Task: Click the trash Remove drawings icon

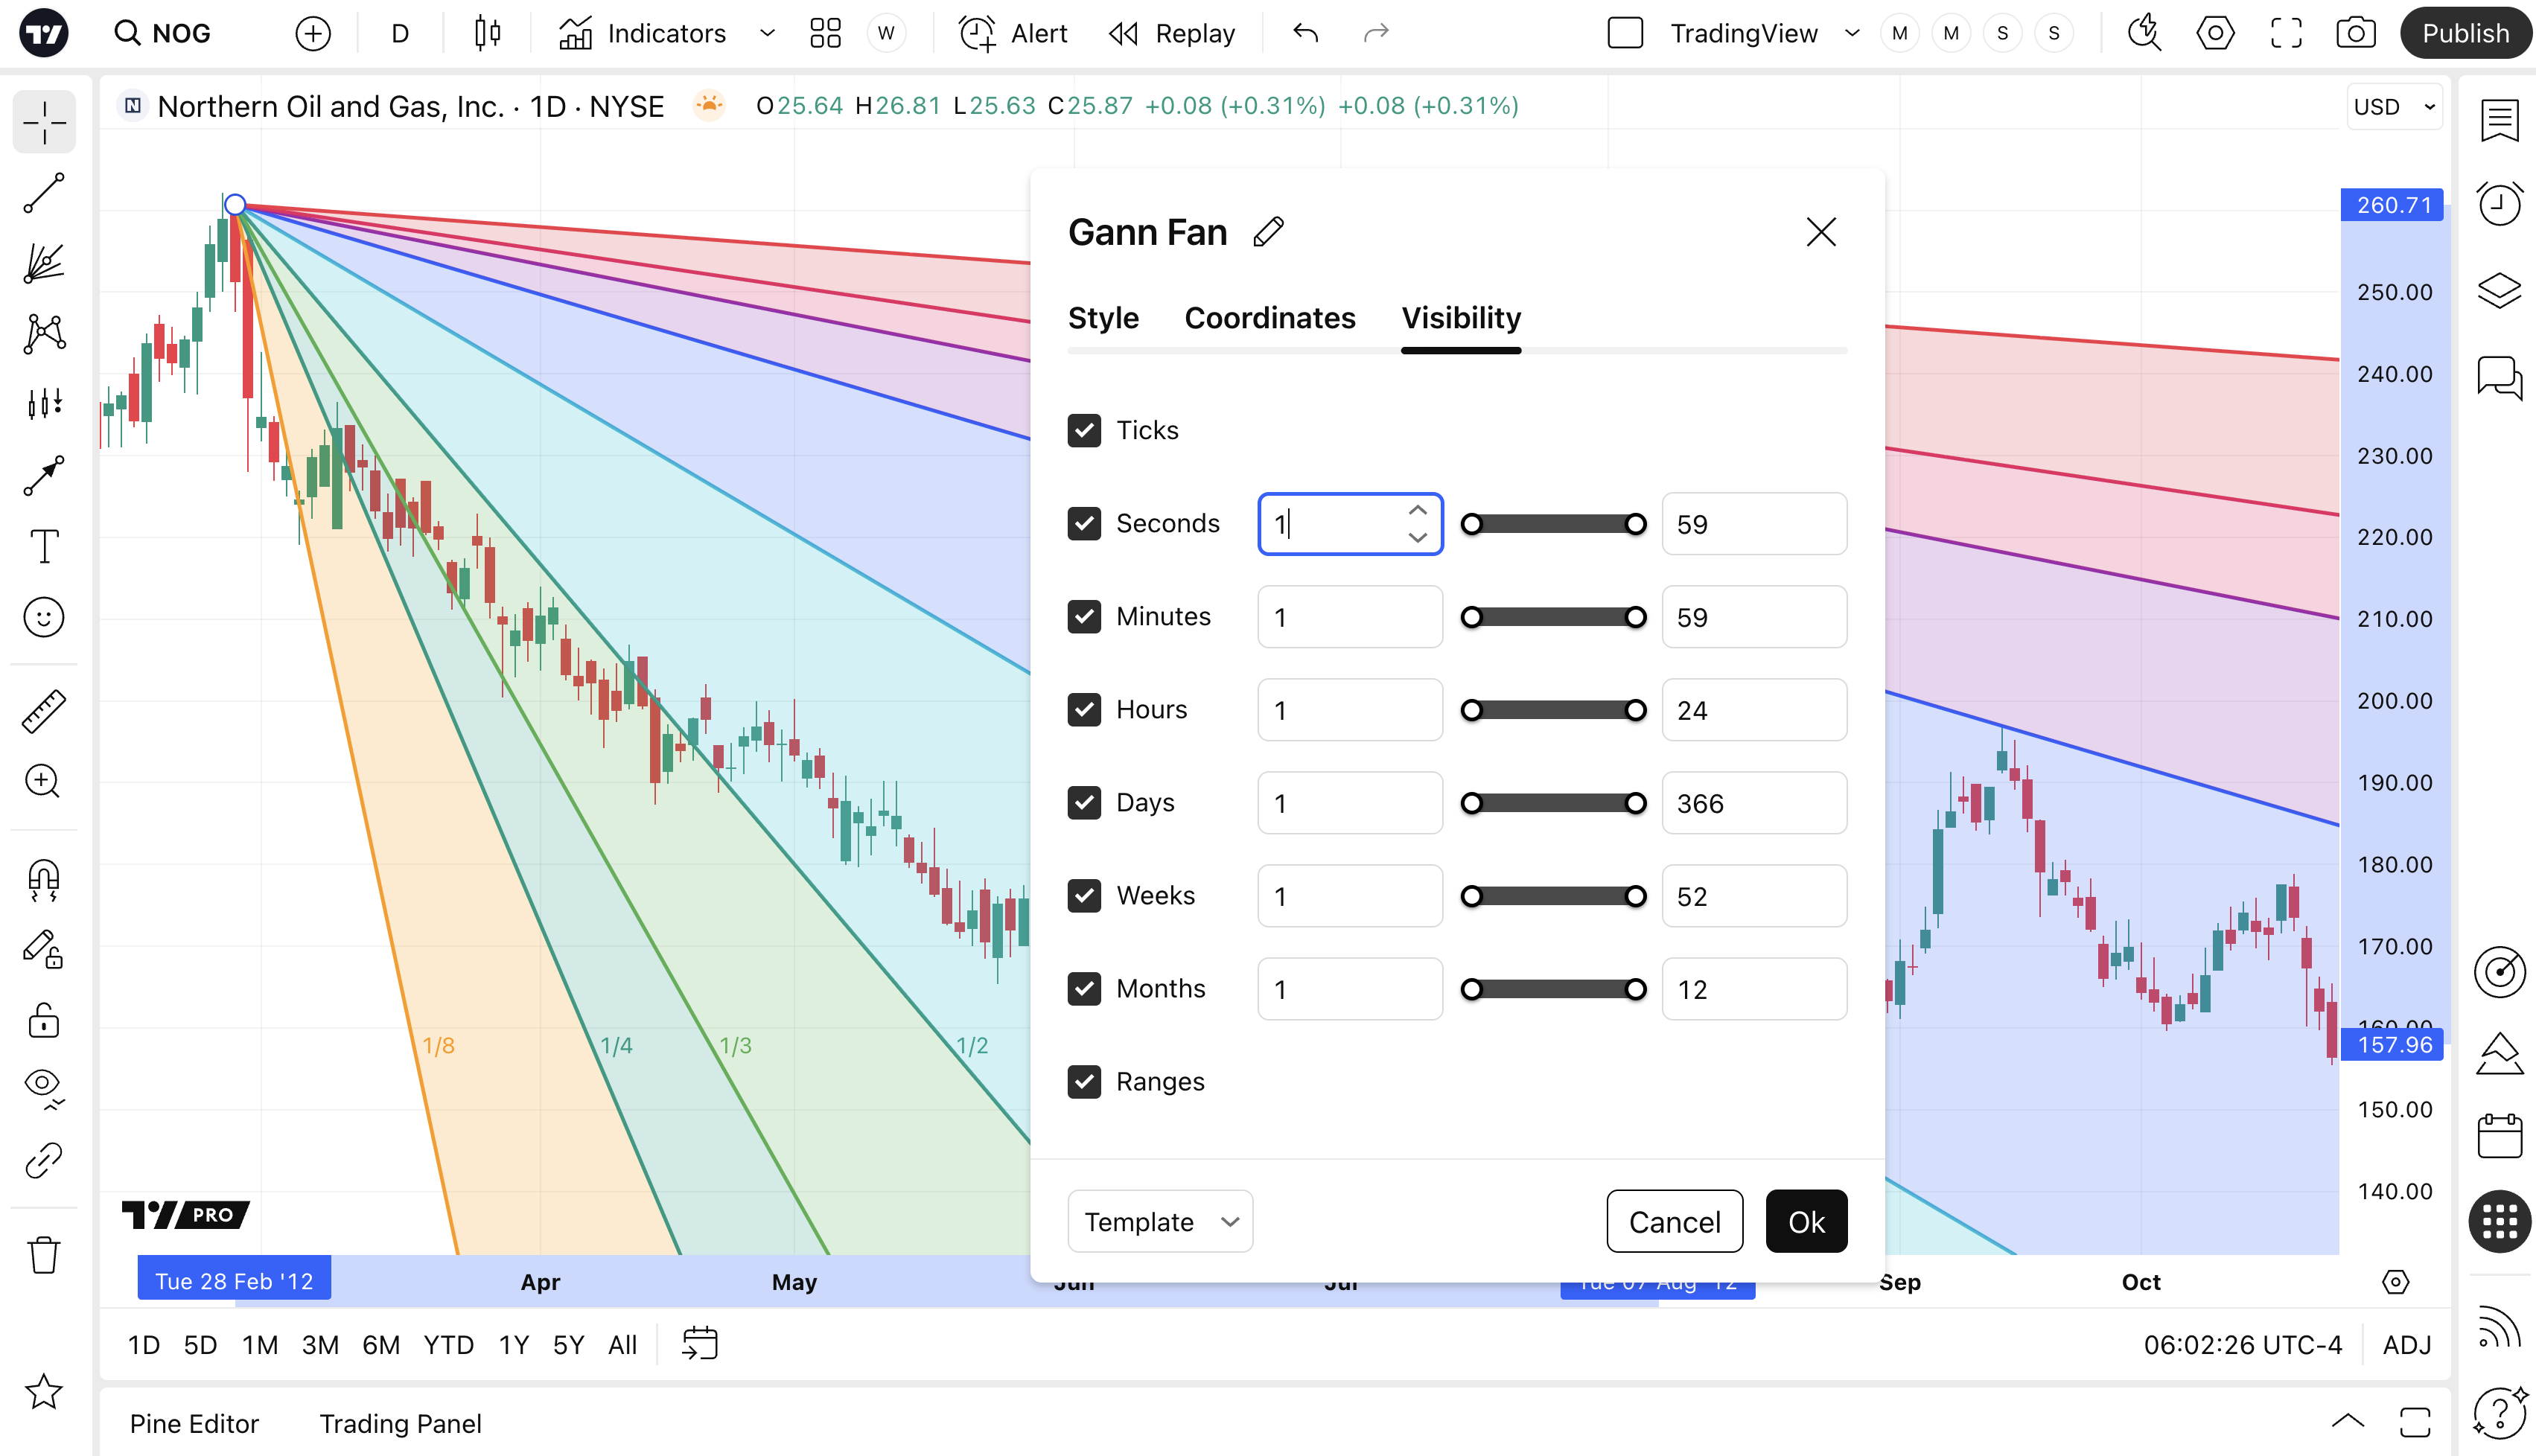Action: pos(44,1254)
